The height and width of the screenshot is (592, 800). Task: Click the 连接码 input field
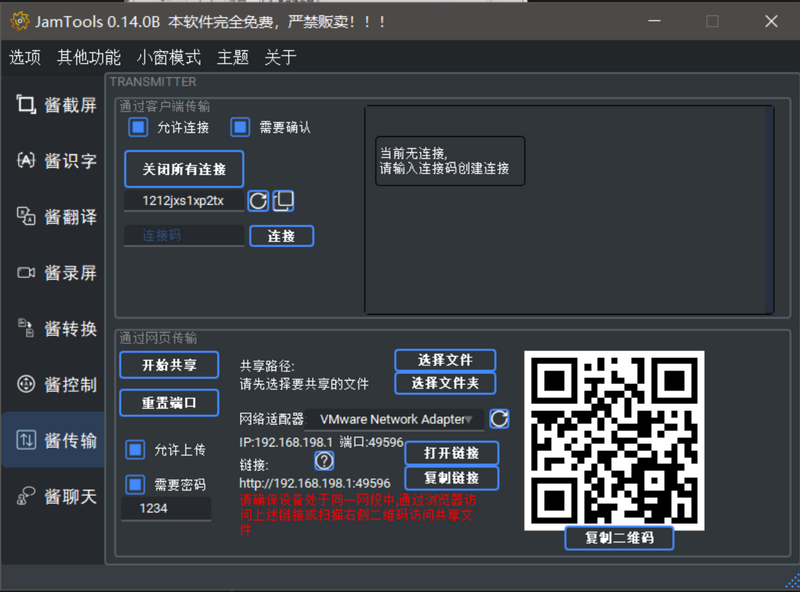184,236
